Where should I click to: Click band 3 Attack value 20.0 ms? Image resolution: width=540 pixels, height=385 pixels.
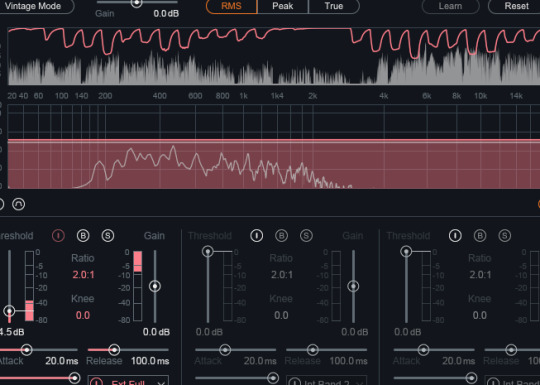pos(458,361)
